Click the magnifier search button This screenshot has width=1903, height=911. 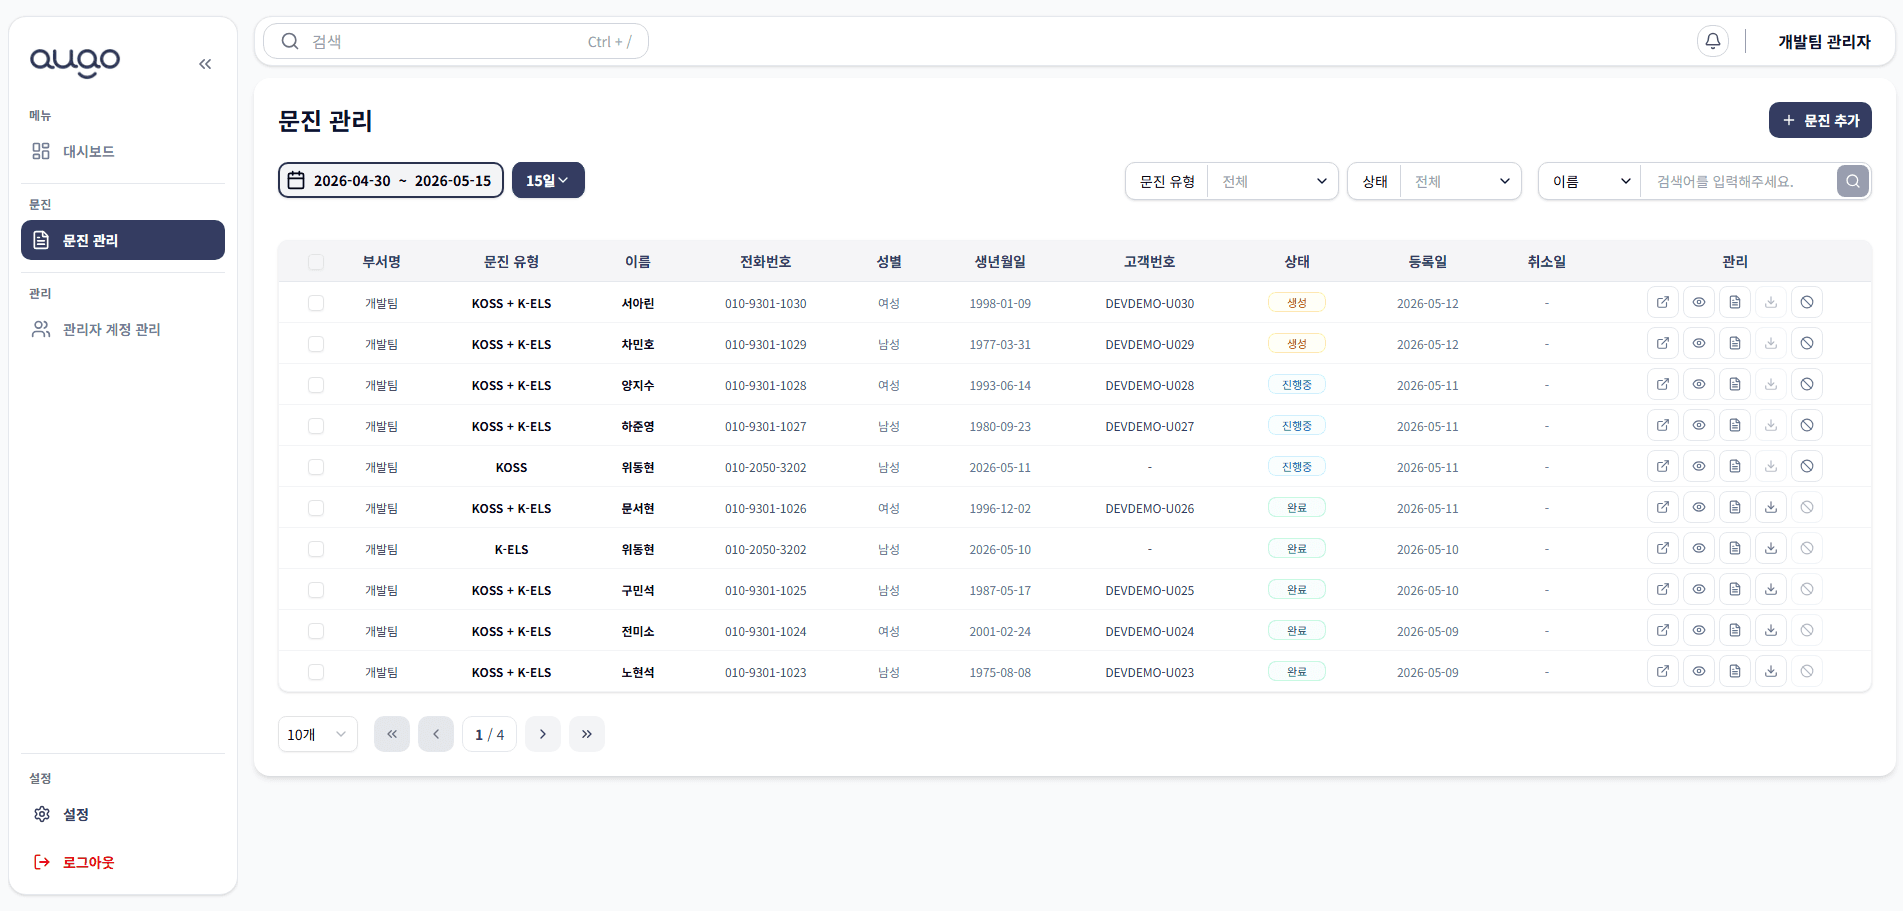[1853, 181]
